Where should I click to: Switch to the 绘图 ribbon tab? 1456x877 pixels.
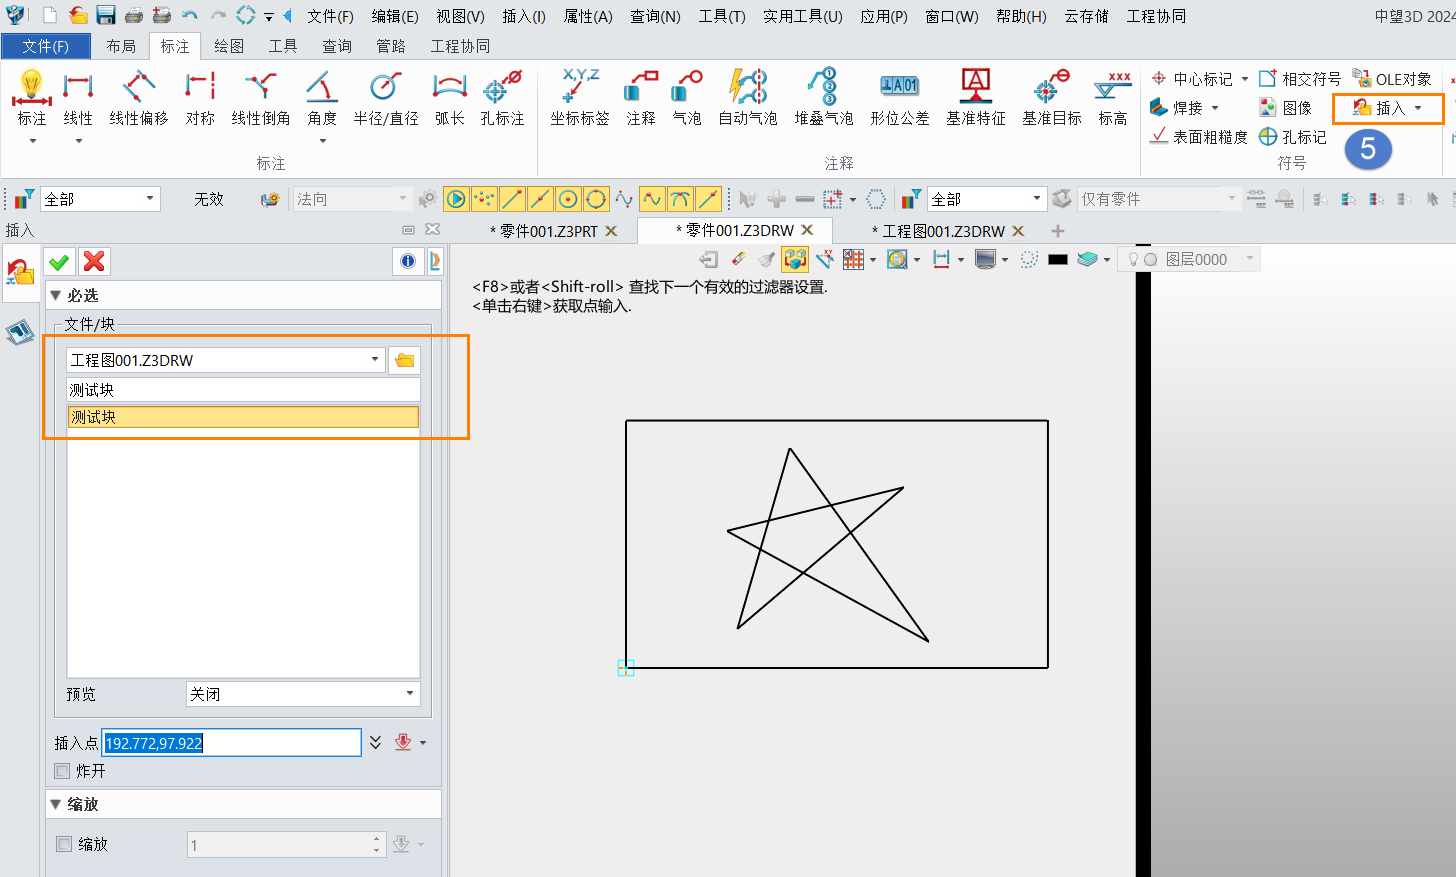click(229, 46)
